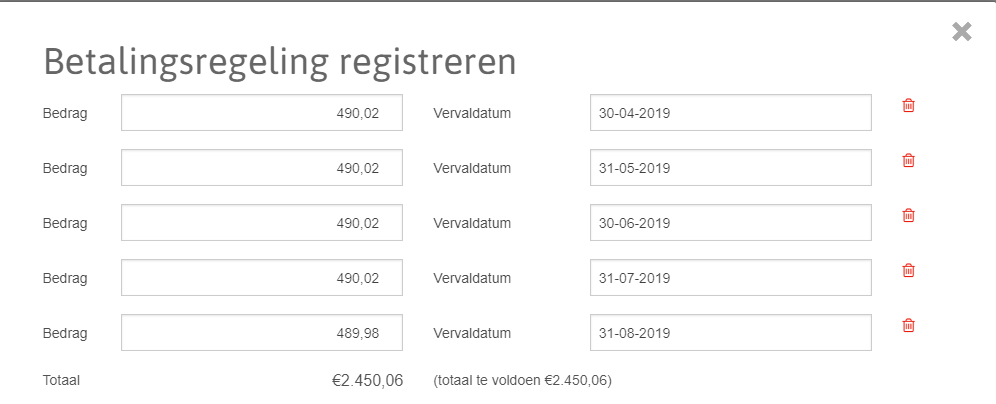Screen dimensions: 996x404
Task: Click the trash icon beside 30-06-2019
Action: click(908, 215)
